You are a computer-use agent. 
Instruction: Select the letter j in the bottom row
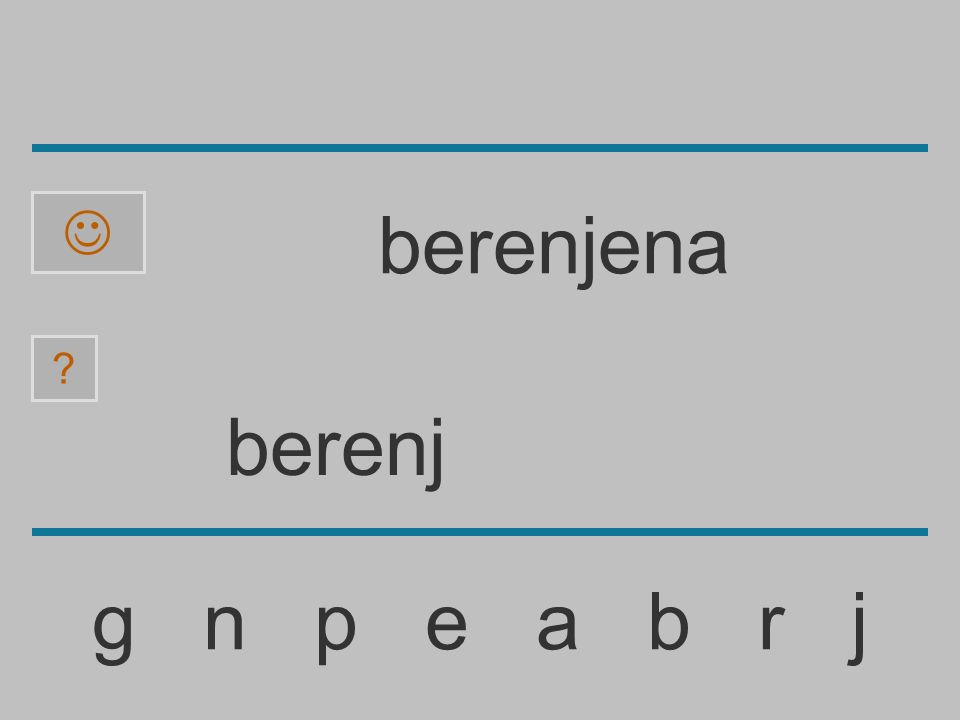coord(857,628)
